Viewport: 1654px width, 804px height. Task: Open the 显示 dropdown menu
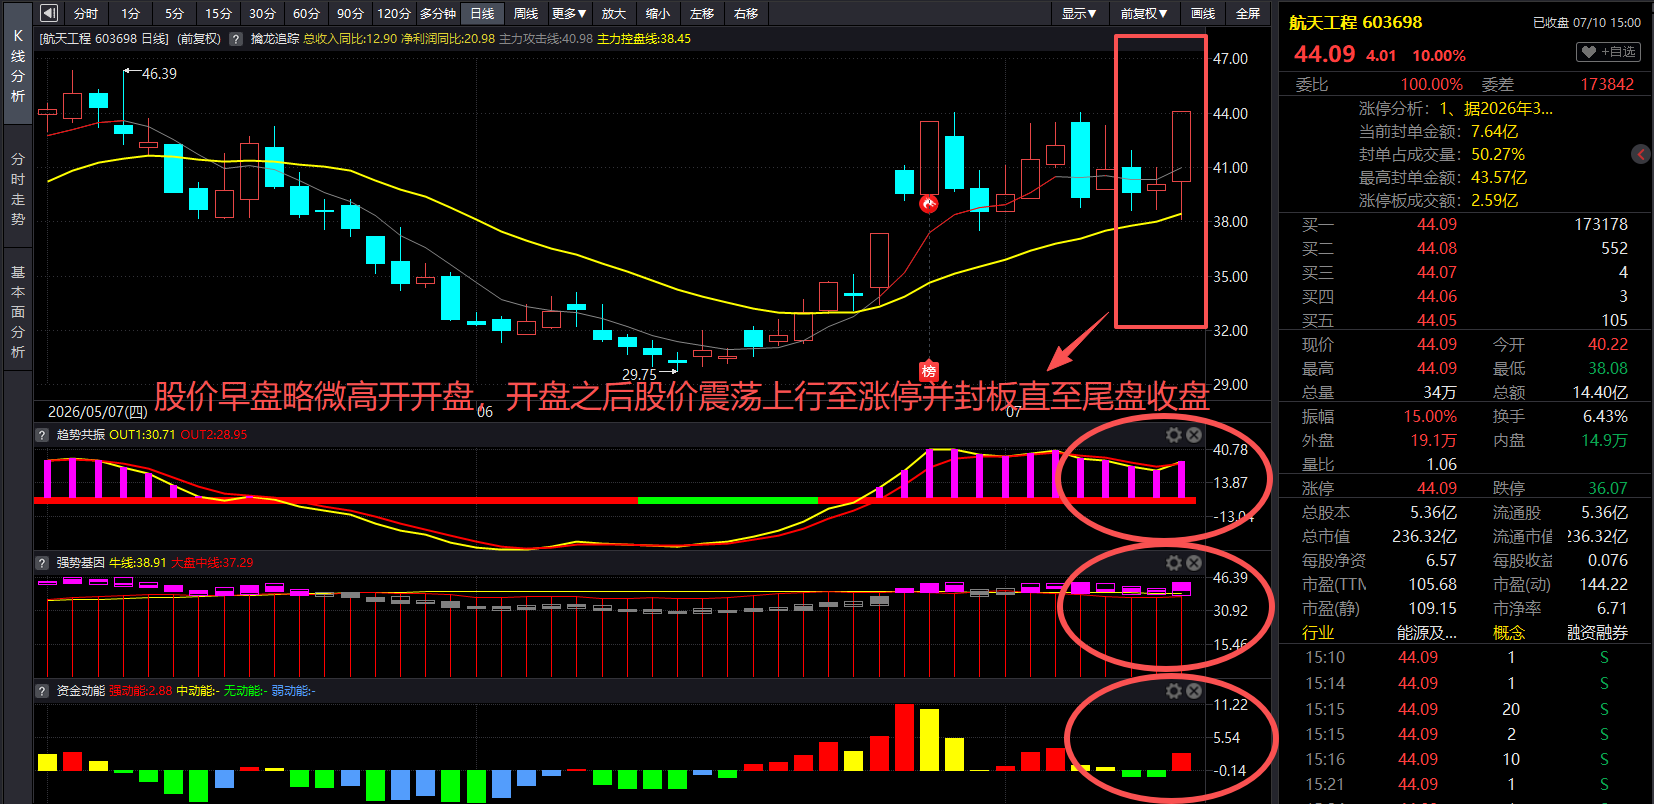1079,13
